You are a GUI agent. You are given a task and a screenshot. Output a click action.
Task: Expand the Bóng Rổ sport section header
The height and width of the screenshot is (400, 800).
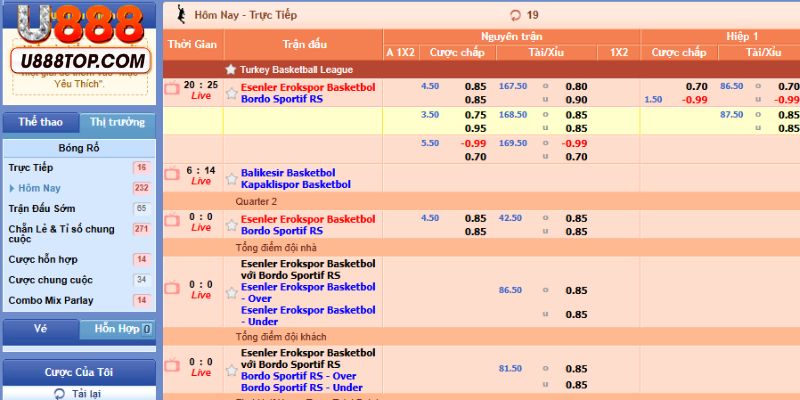tap(78, 147)
